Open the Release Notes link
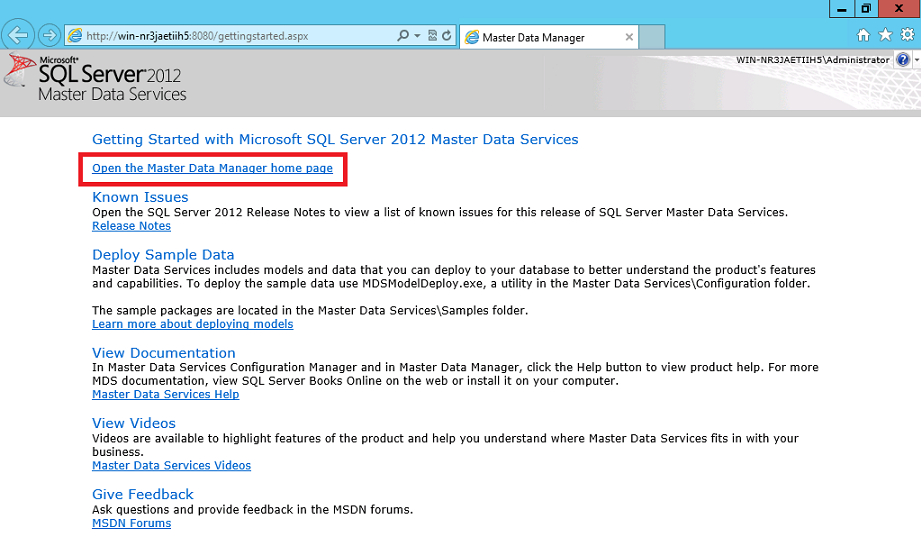Viewport: 921px width, 558px height. coord(131,226)
